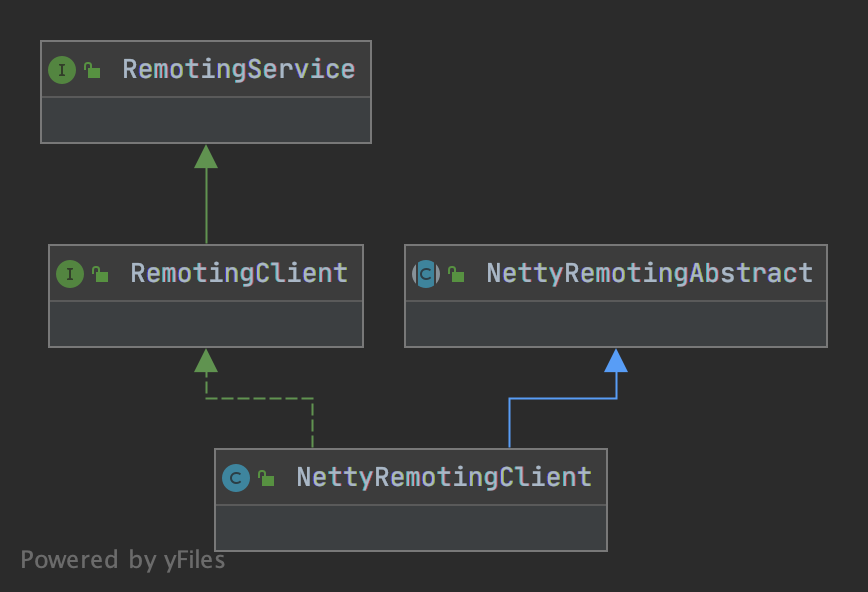868x592 pixels.
Task: Click the public lock icon beside NettyRemotingAbstract
Action: 456,274
